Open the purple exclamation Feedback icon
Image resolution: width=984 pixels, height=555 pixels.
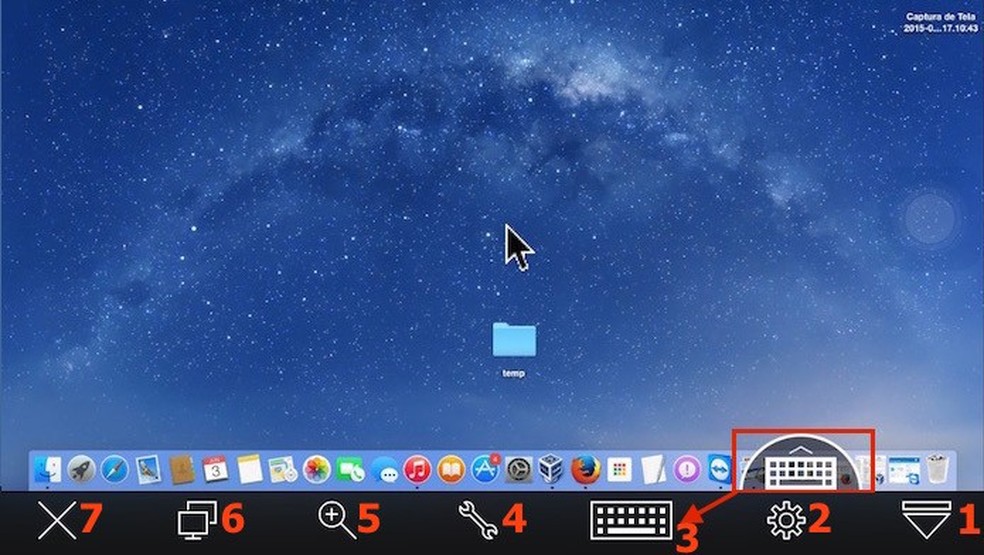pyautogui.click(x=687, y=470)
